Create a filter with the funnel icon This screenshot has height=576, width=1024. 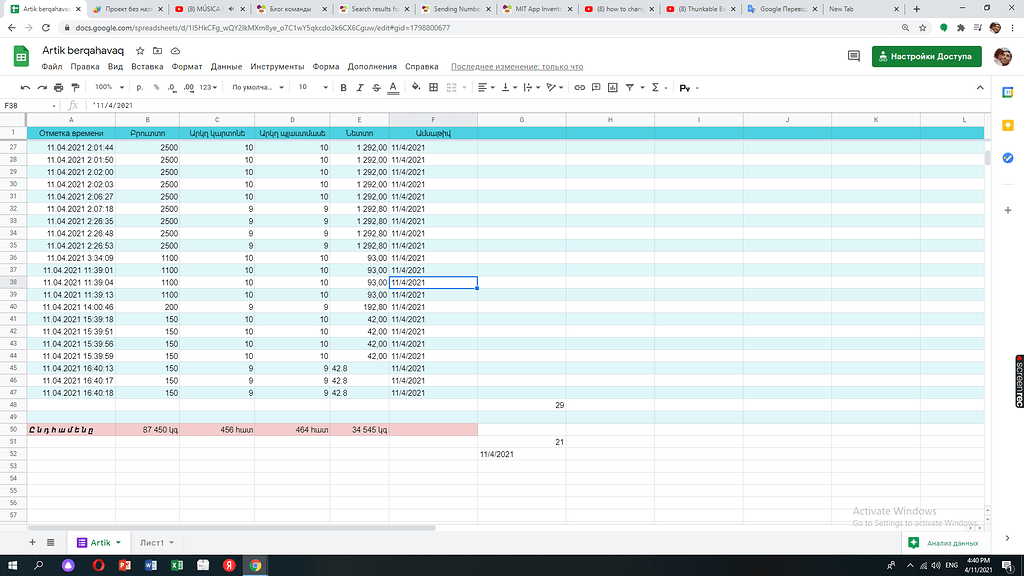[629, 88]
